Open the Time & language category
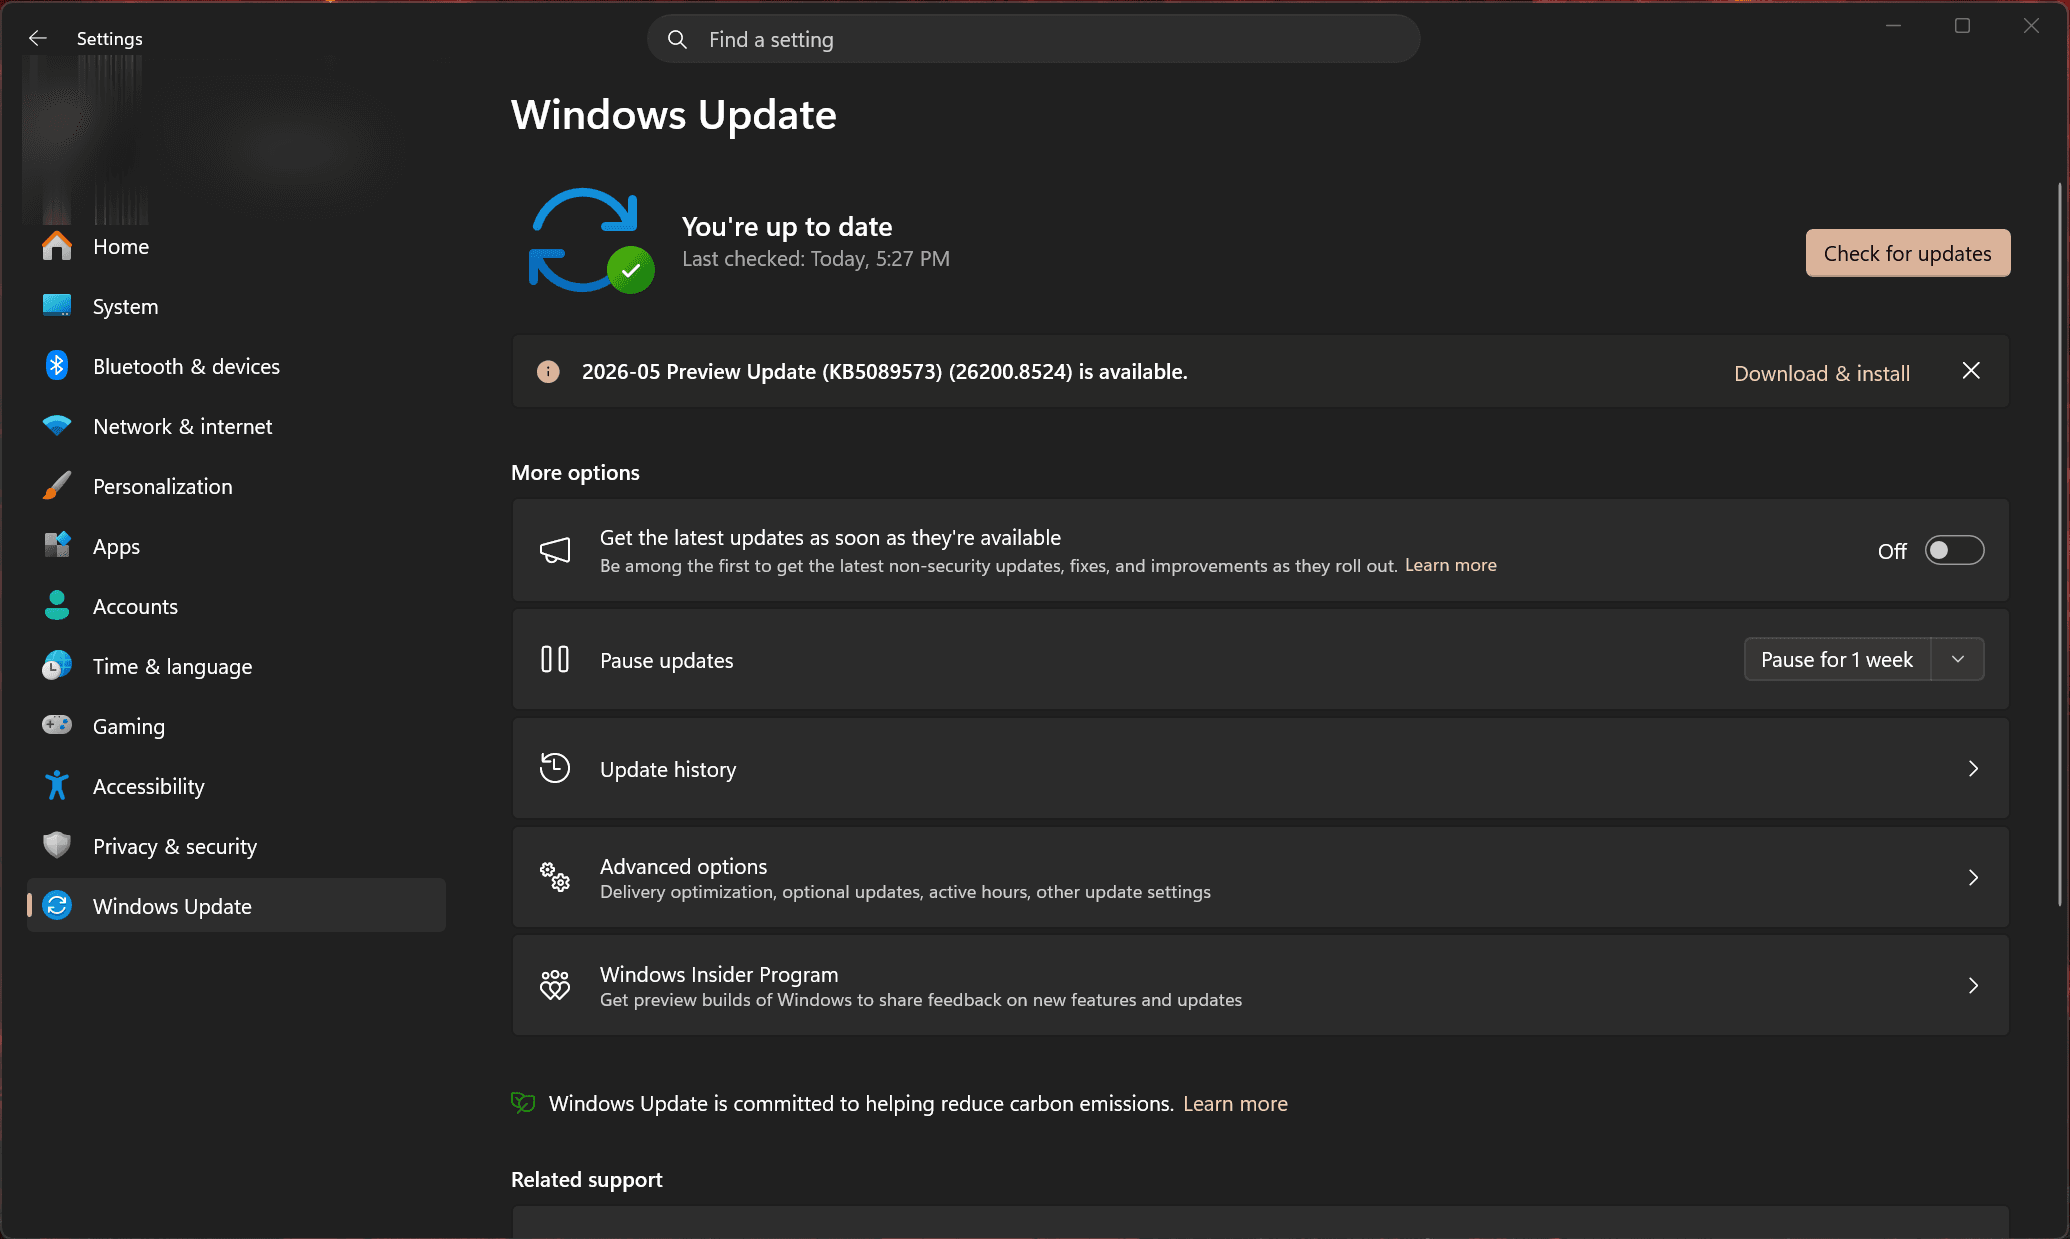This screenshot has width=2070, height=1239. (236, 666)
